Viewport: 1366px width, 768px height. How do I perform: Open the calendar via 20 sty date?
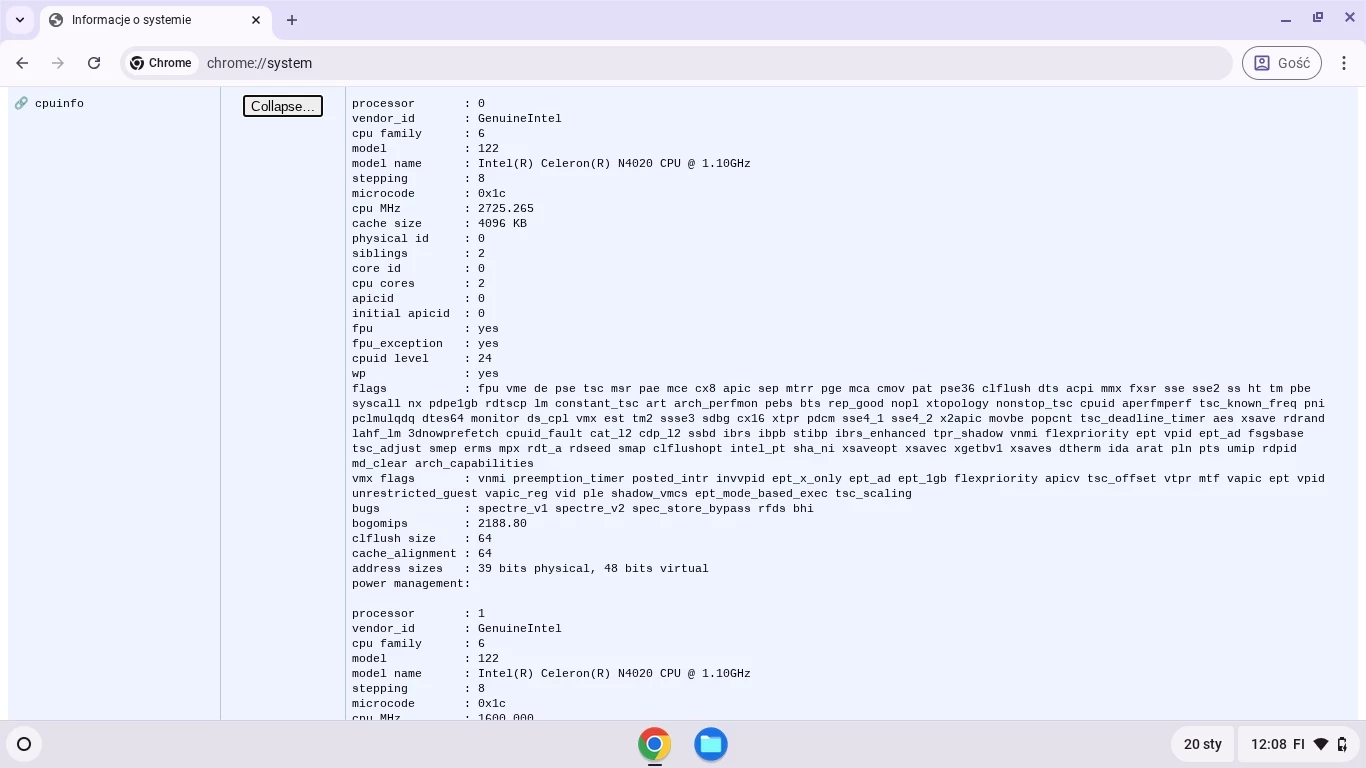[1202, 744]
